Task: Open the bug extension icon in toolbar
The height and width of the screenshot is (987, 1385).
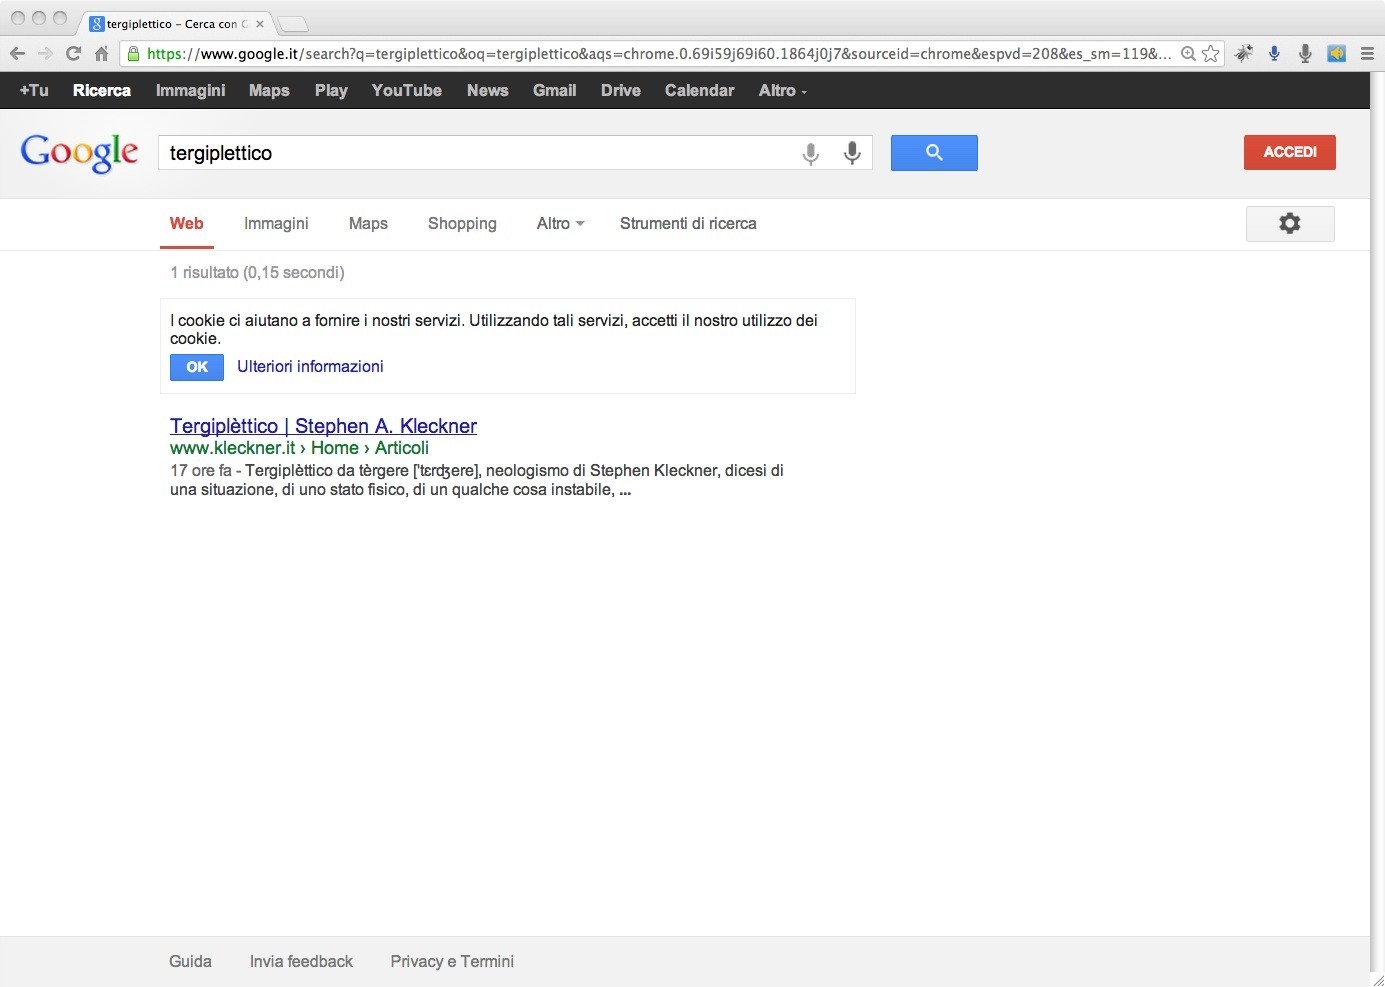Action: click(1244, 54)
